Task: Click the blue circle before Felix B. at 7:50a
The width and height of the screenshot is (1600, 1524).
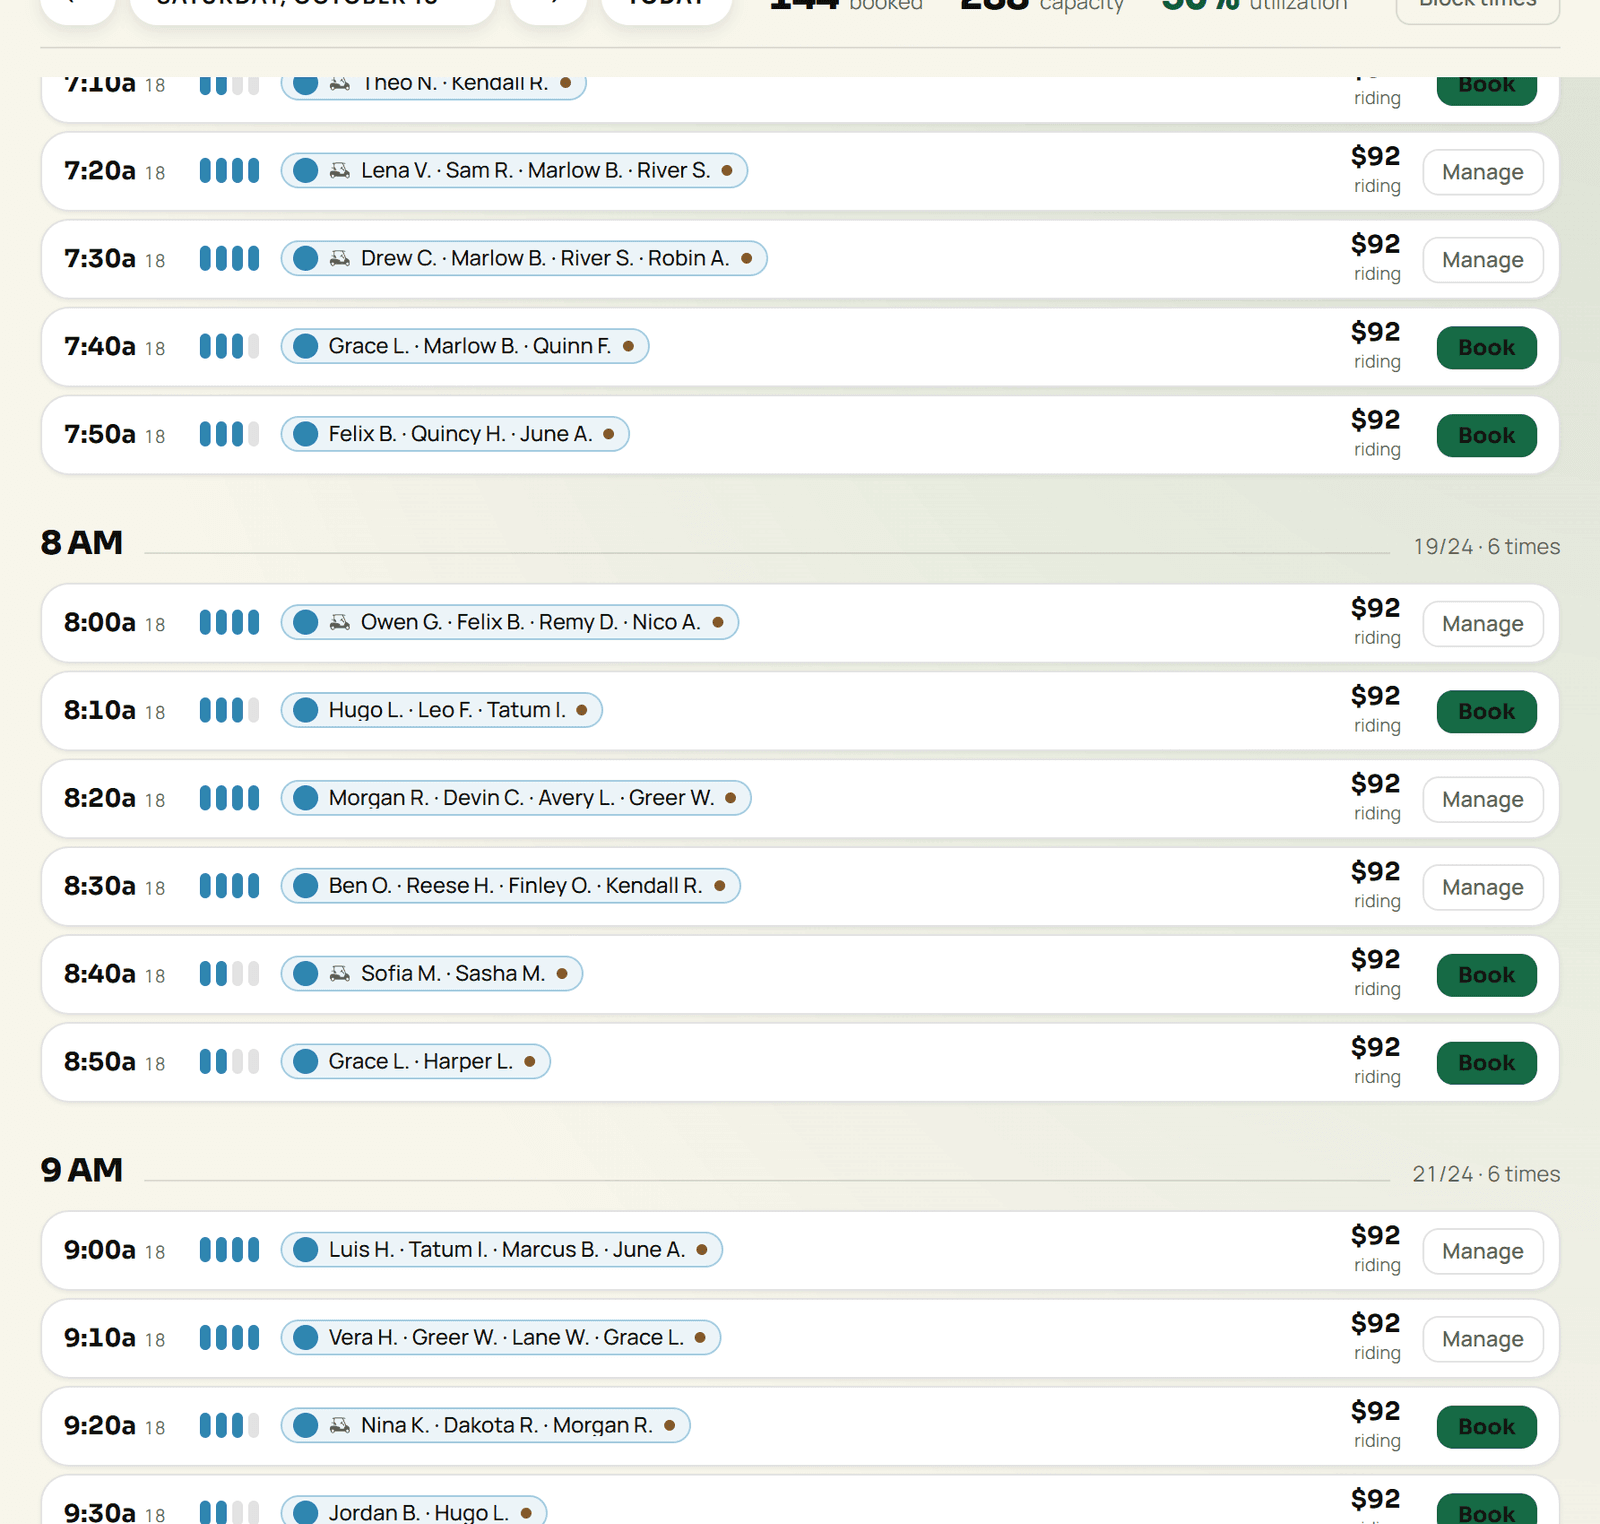Action: pos(306,434)
